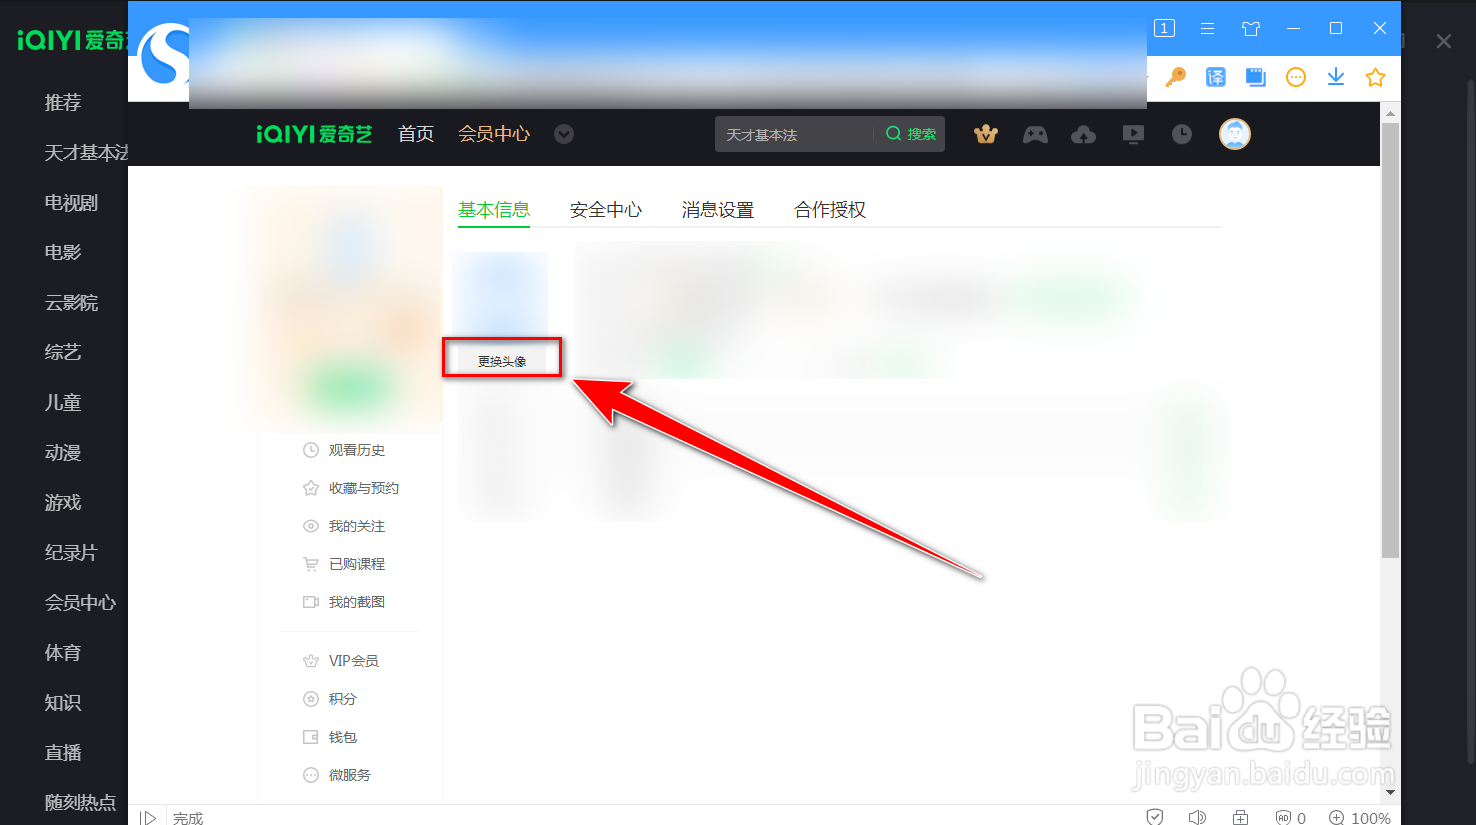Select 随刻热点 in iQIYI app sidebar
The width and height of the screenshot is (1476, 825).
81,803
